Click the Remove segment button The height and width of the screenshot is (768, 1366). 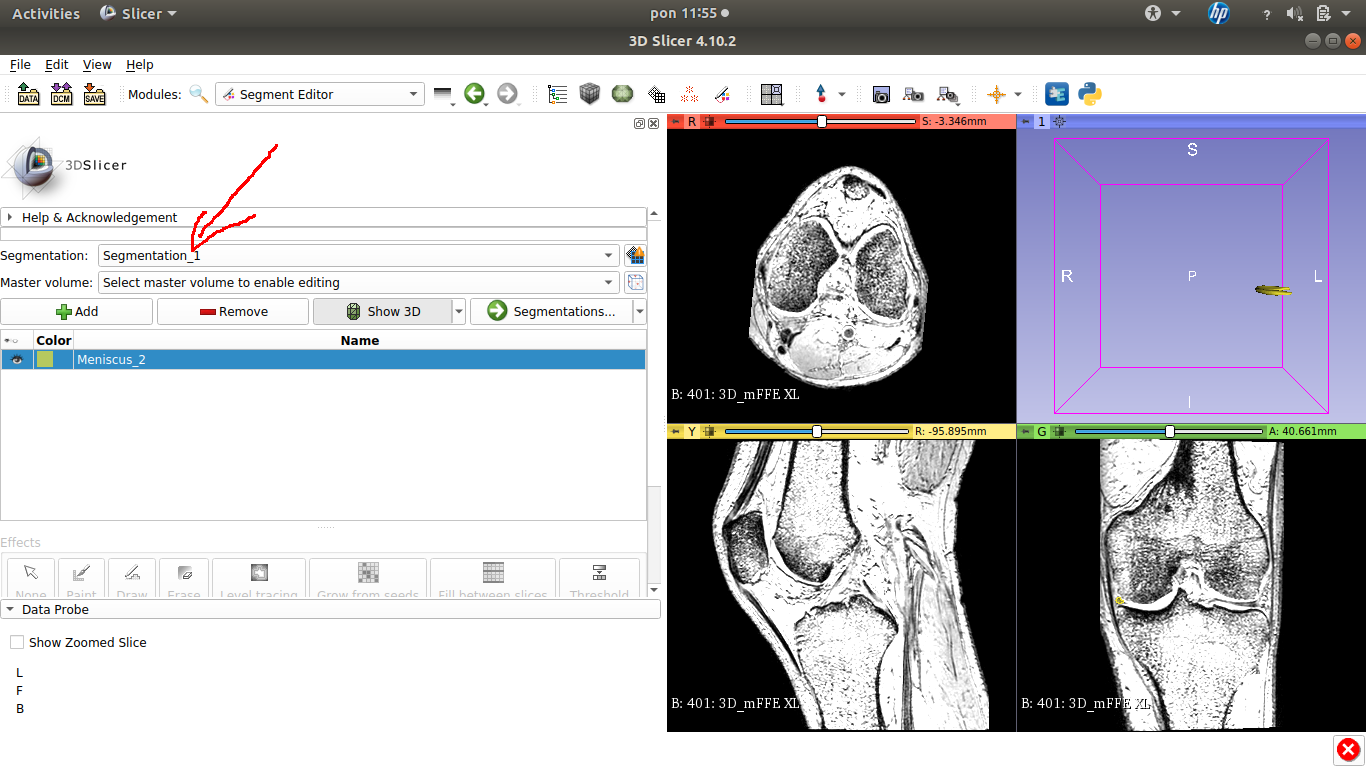(x=233, y=311)
